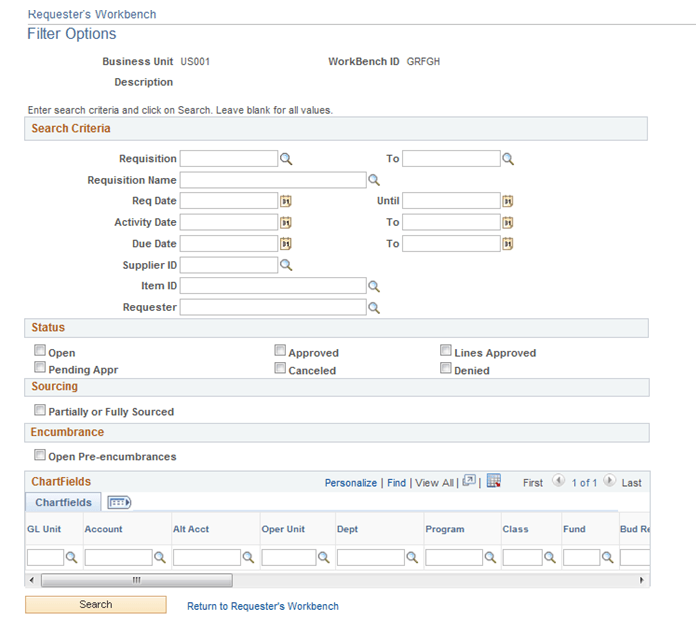This screenshot has height=626, width=696.
Task: Enable Open Pre-encumbrances checkbox
Action: 40,455
